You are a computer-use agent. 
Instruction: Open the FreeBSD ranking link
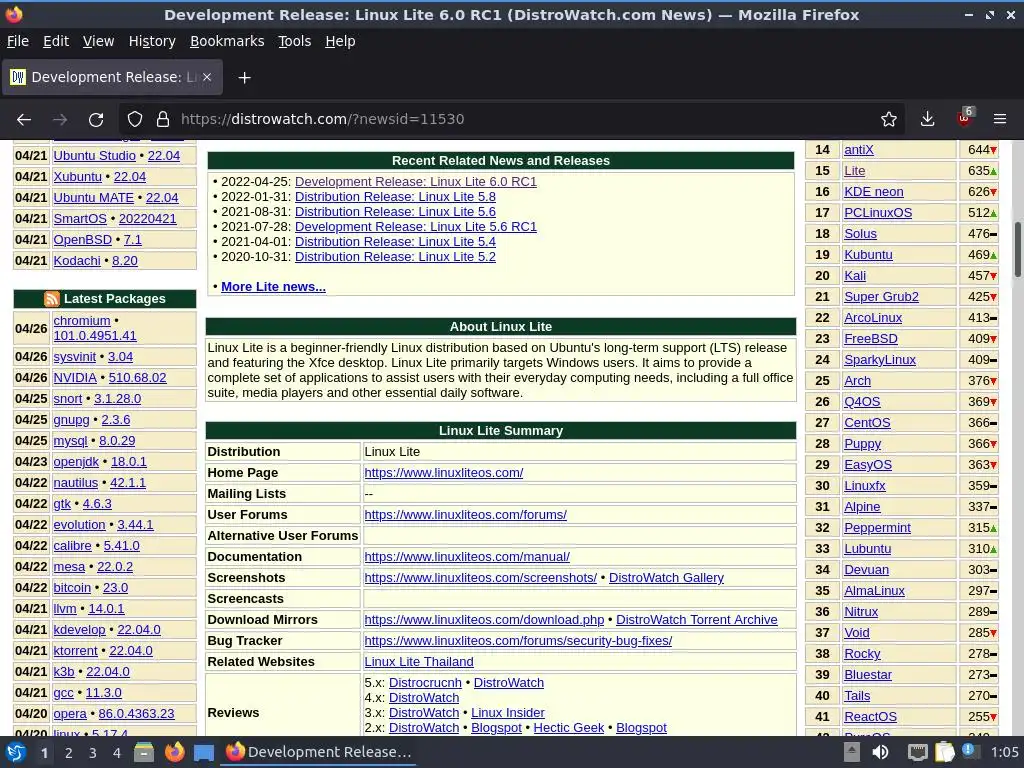pos(871,339)
